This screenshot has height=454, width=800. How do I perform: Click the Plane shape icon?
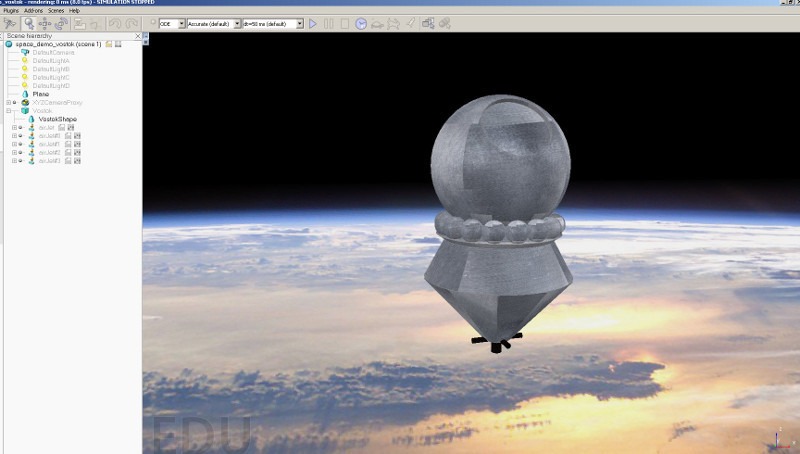click(25, 94)
